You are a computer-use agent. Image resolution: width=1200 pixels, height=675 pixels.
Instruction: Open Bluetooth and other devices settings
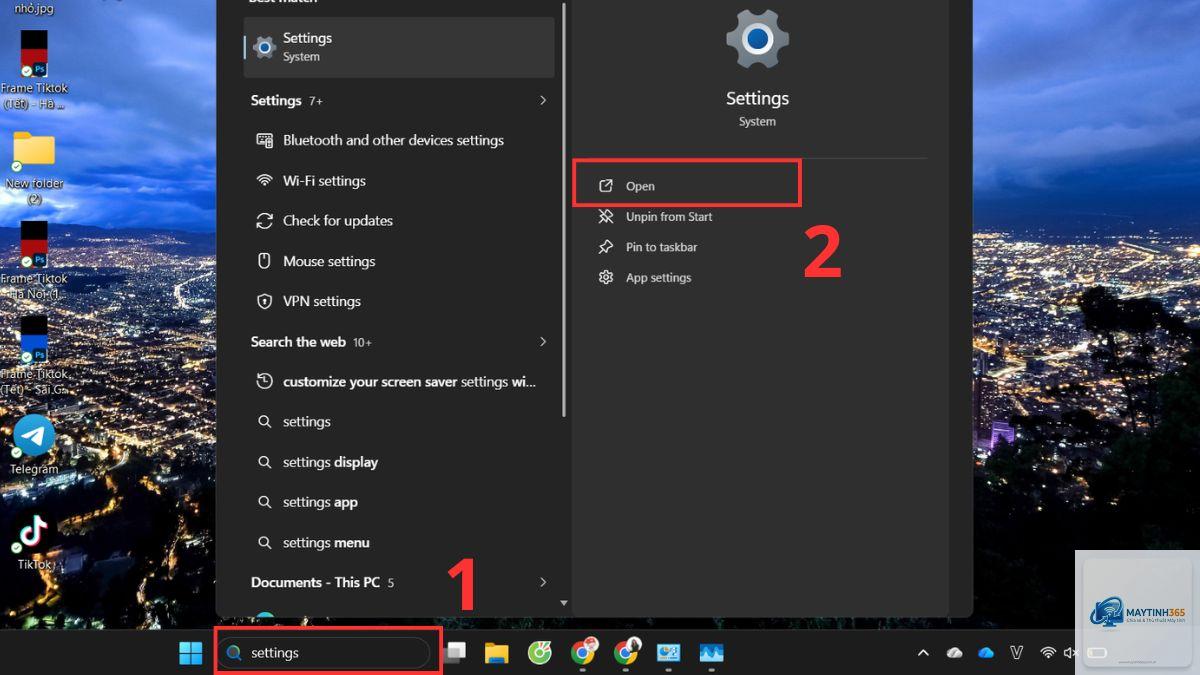pyautogui.click(x=399, y=141)
